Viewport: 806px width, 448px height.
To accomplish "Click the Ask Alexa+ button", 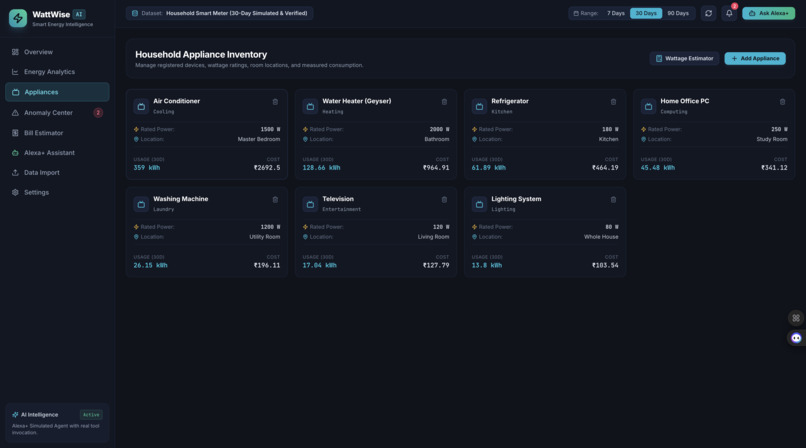I will click(x=768, y=13).
